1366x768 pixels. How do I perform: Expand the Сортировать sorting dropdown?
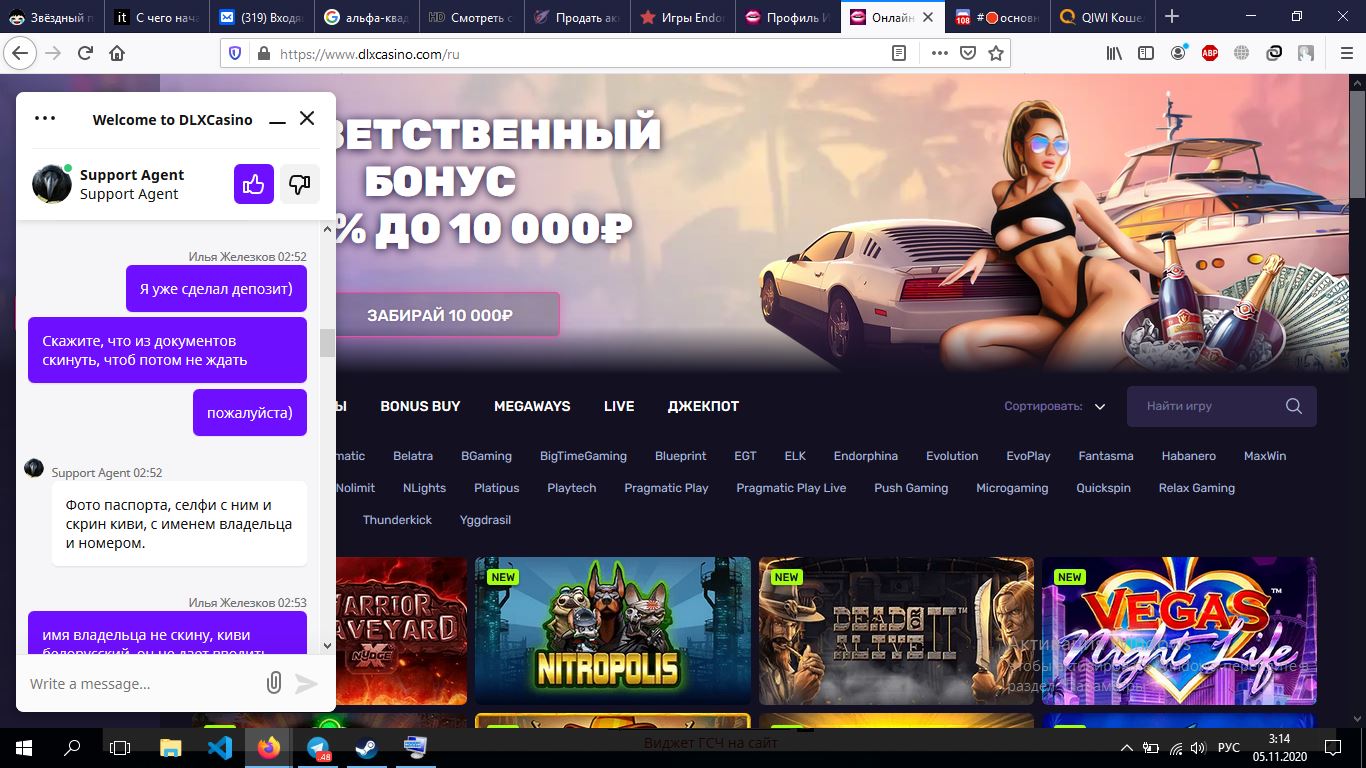coord(1055,406)
